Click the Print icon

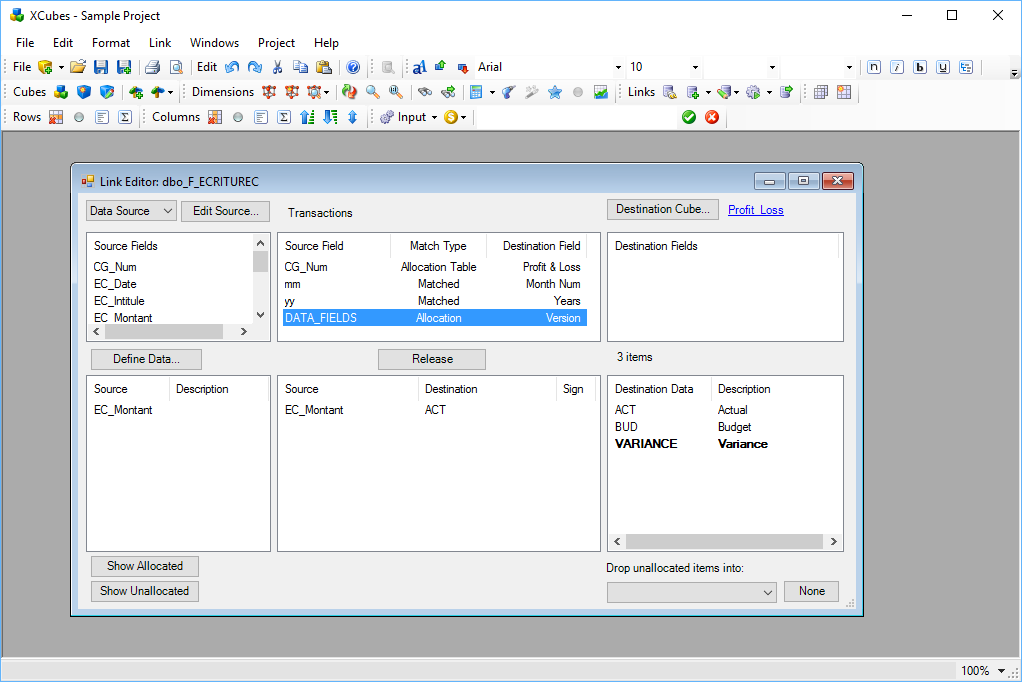(152, 67)
